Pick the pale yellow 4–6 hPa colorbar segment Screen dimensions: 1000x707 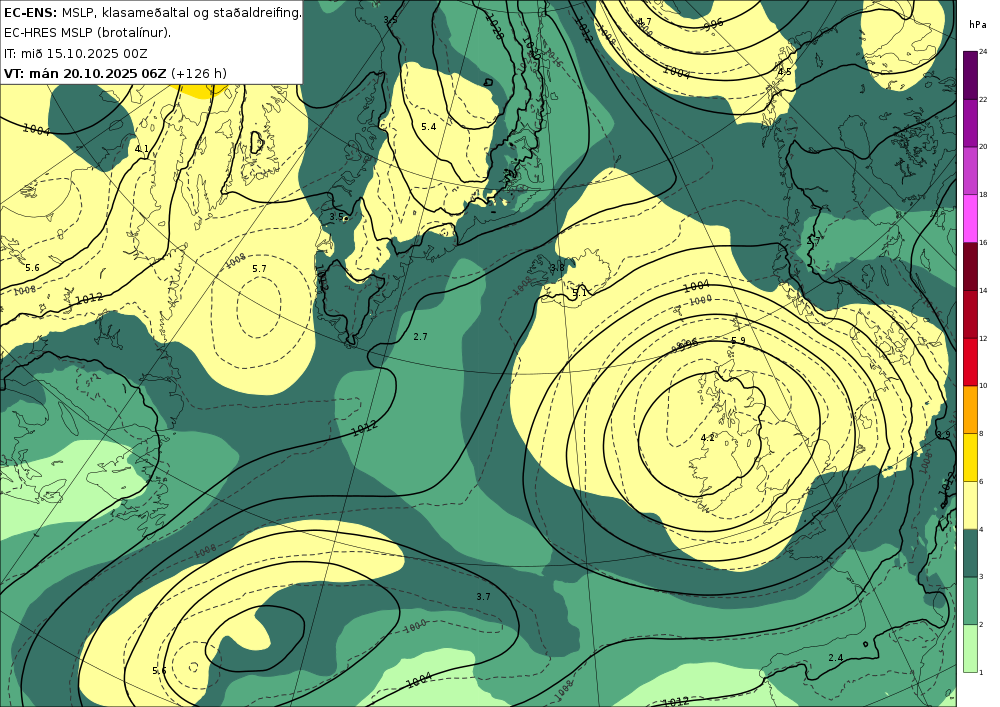[970, 505]
